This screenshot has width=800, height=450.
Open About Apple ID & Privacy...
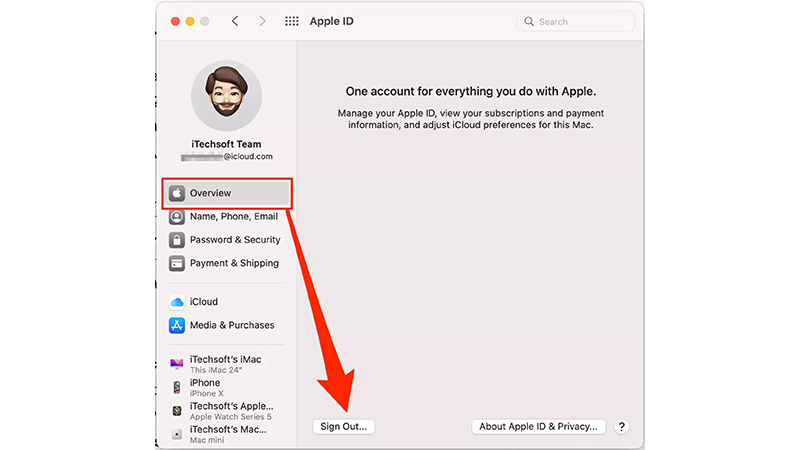[x=538, y=427]
